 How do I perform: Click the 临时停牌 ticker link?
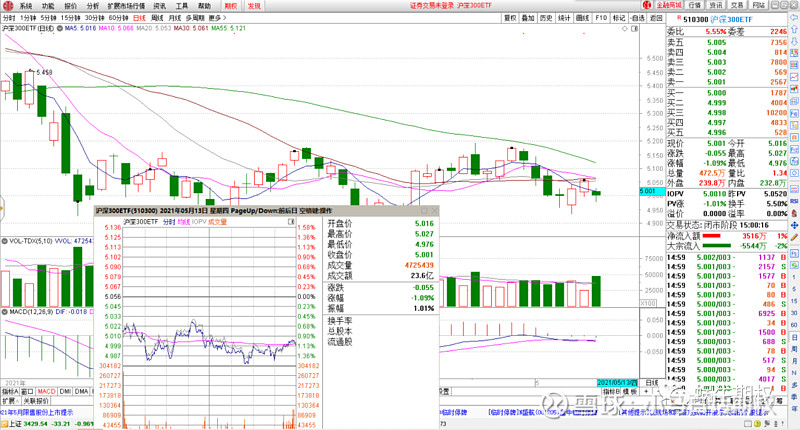click(x=455, y=412)
